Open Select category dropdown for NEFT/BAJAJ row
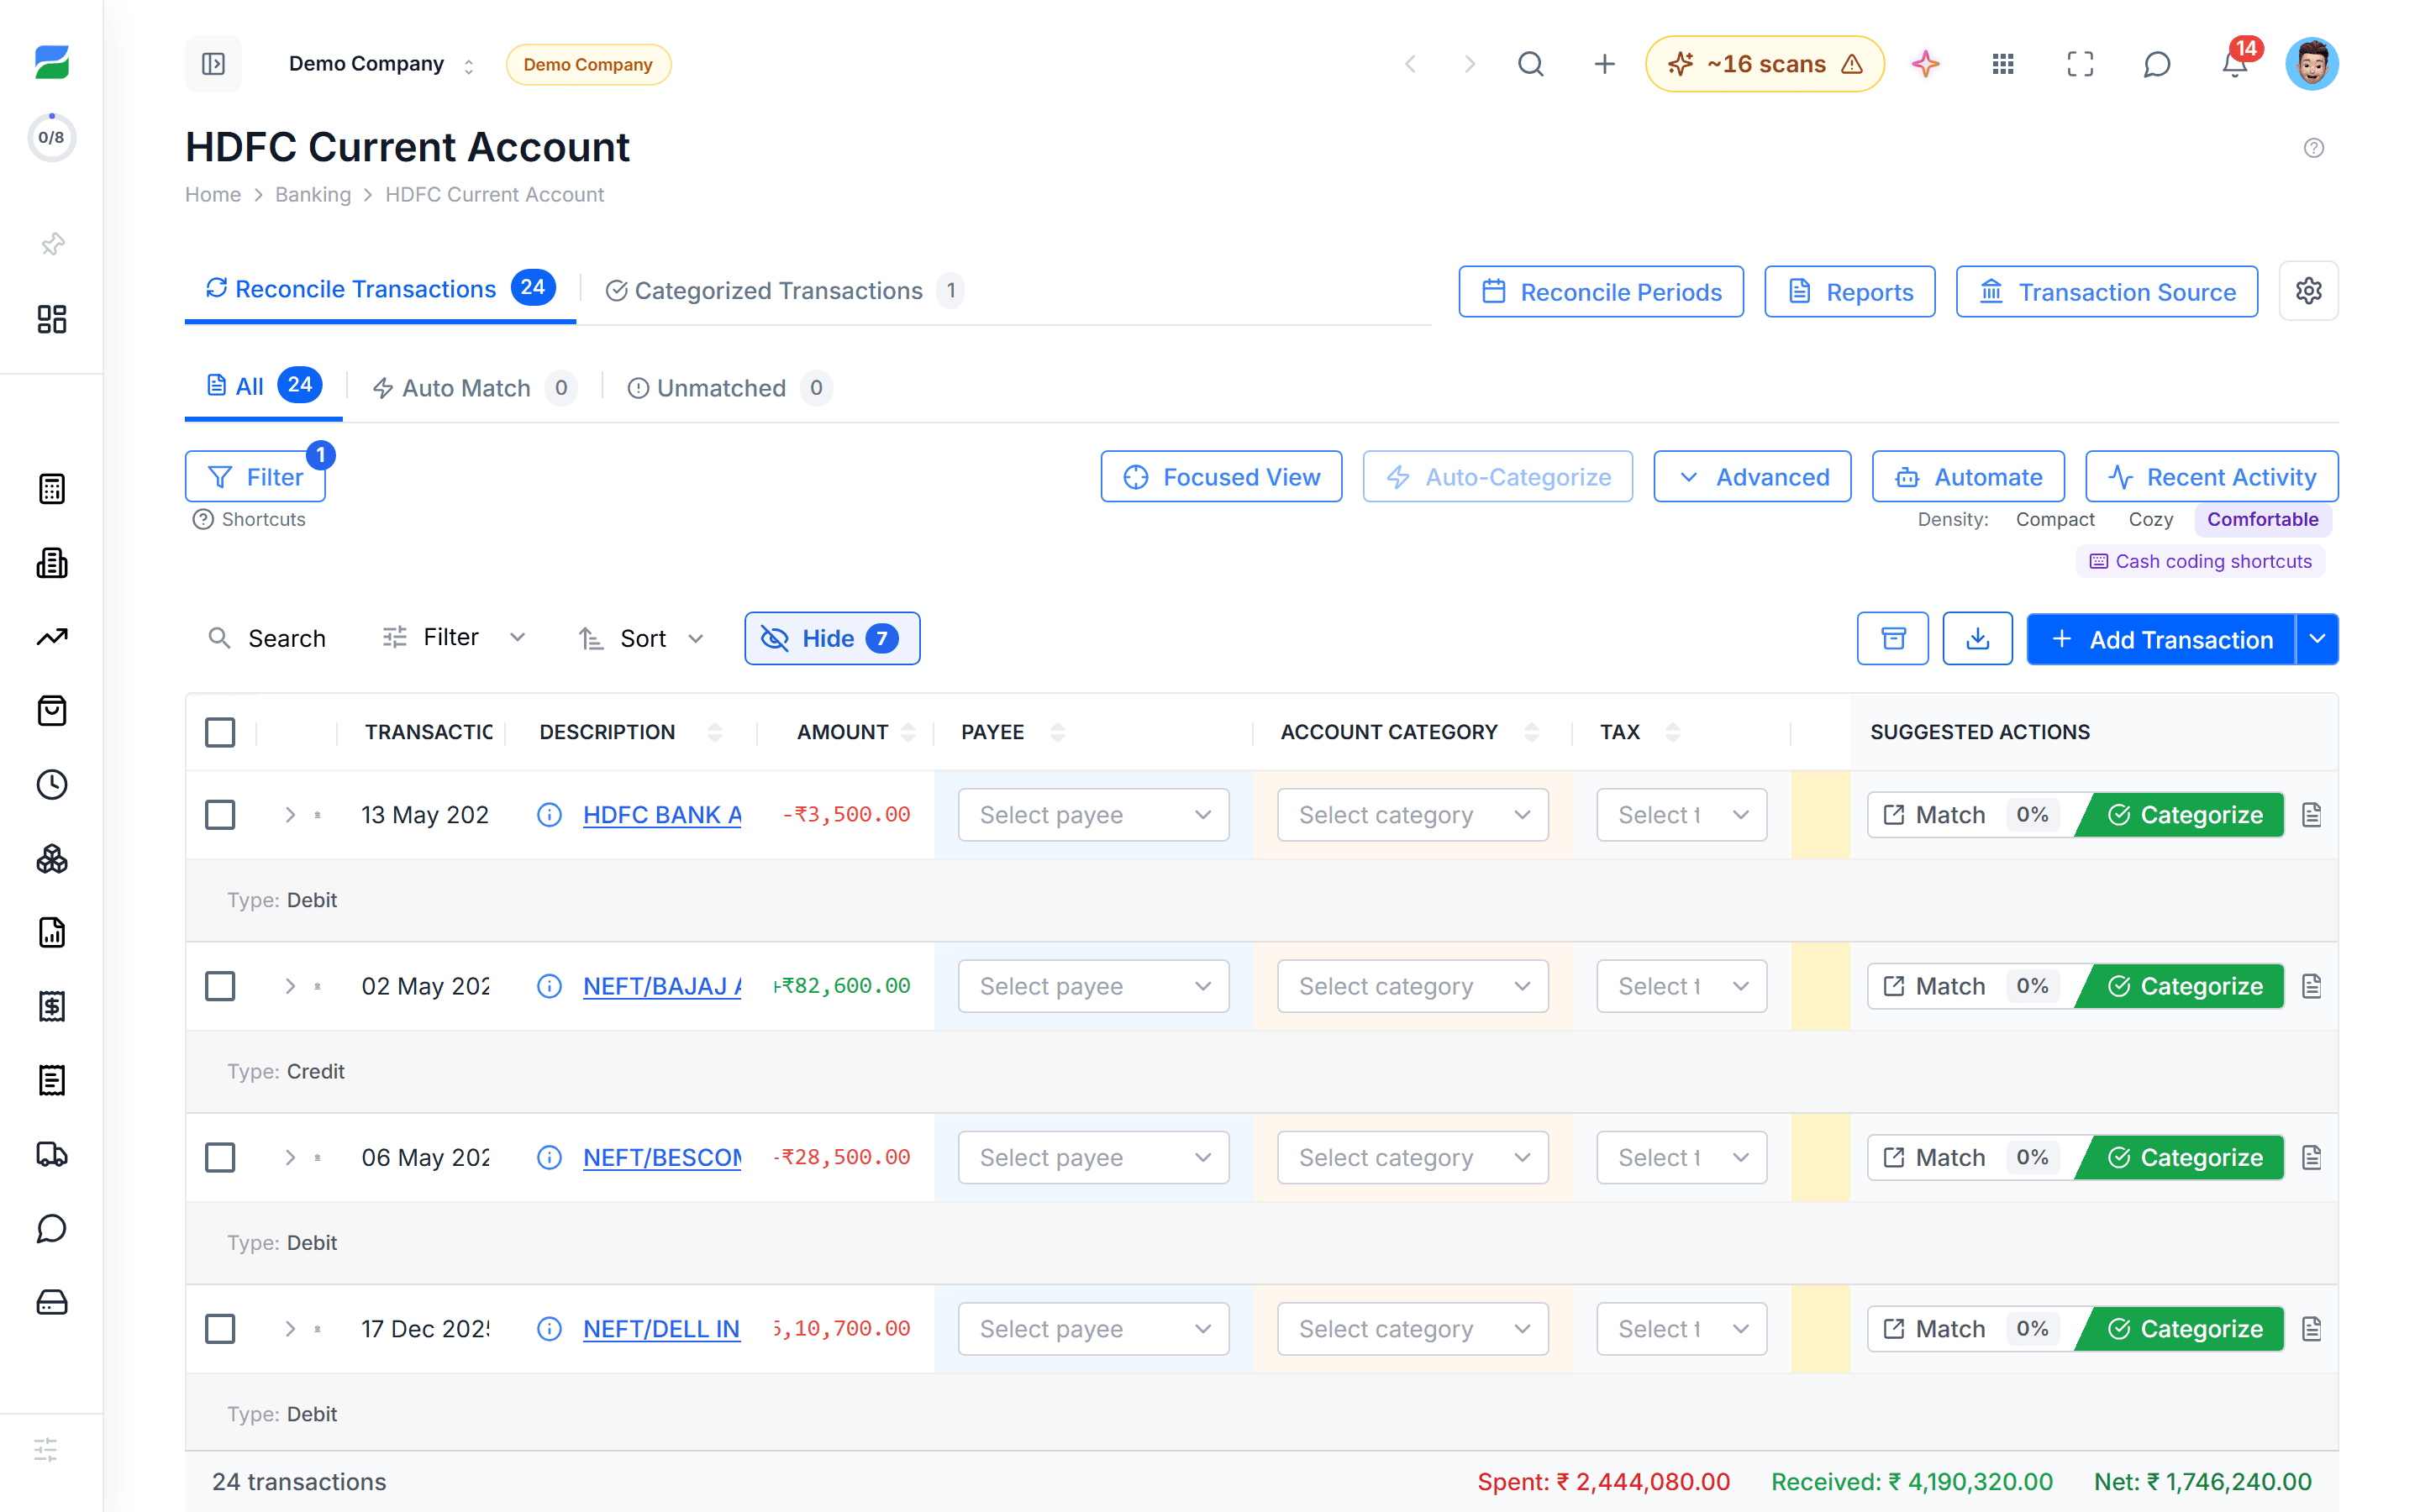The image size is (2420, 1512). (1412, 986)
